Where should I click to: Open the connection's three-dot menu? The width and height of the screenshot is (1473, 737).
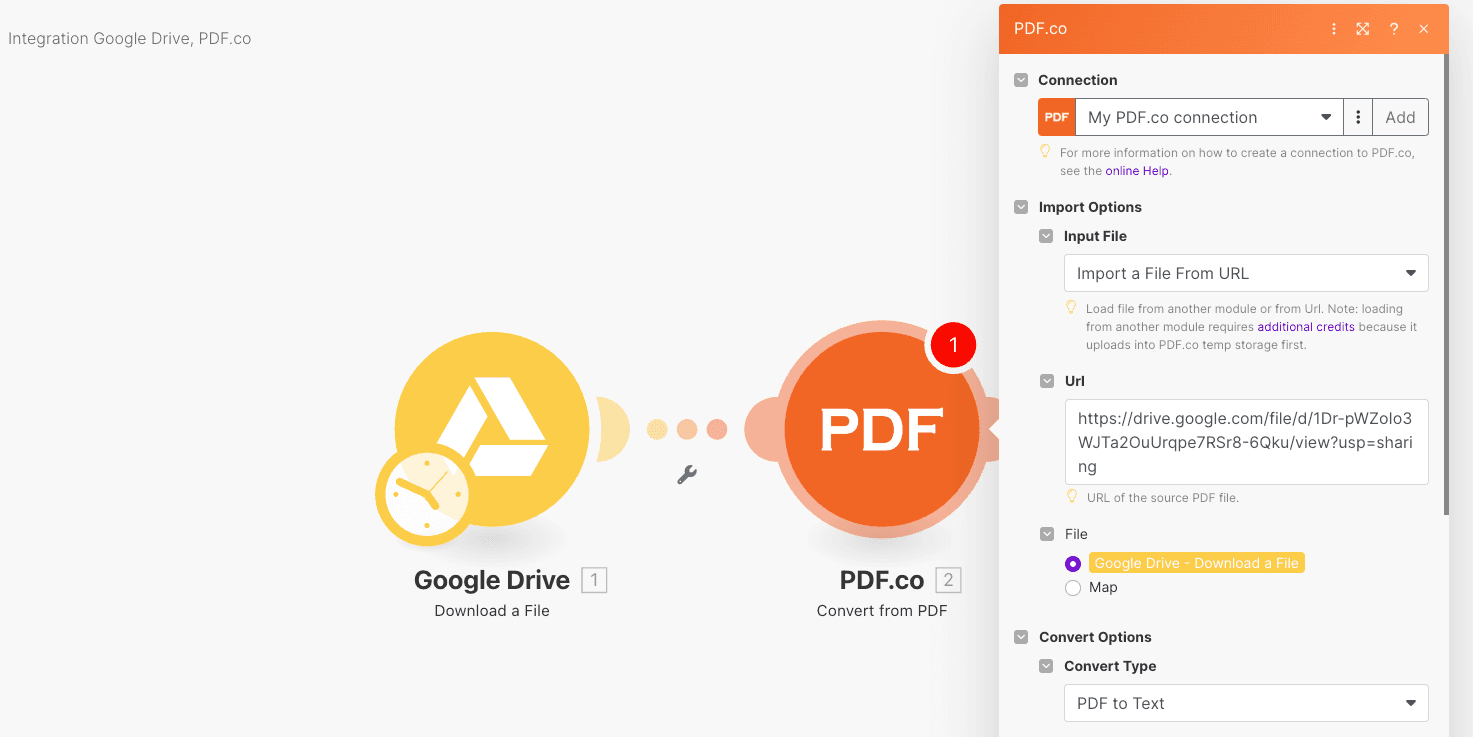[x=1357, y=117]
